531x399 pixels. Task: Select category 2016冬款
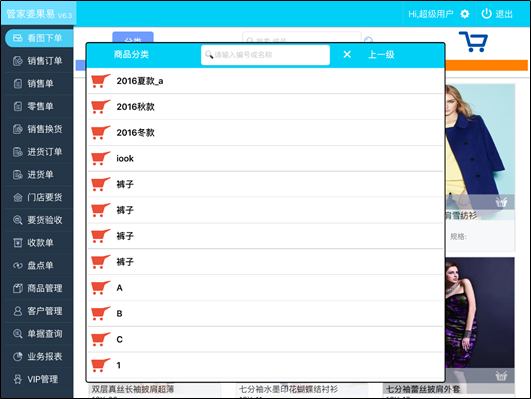point(266,132)
